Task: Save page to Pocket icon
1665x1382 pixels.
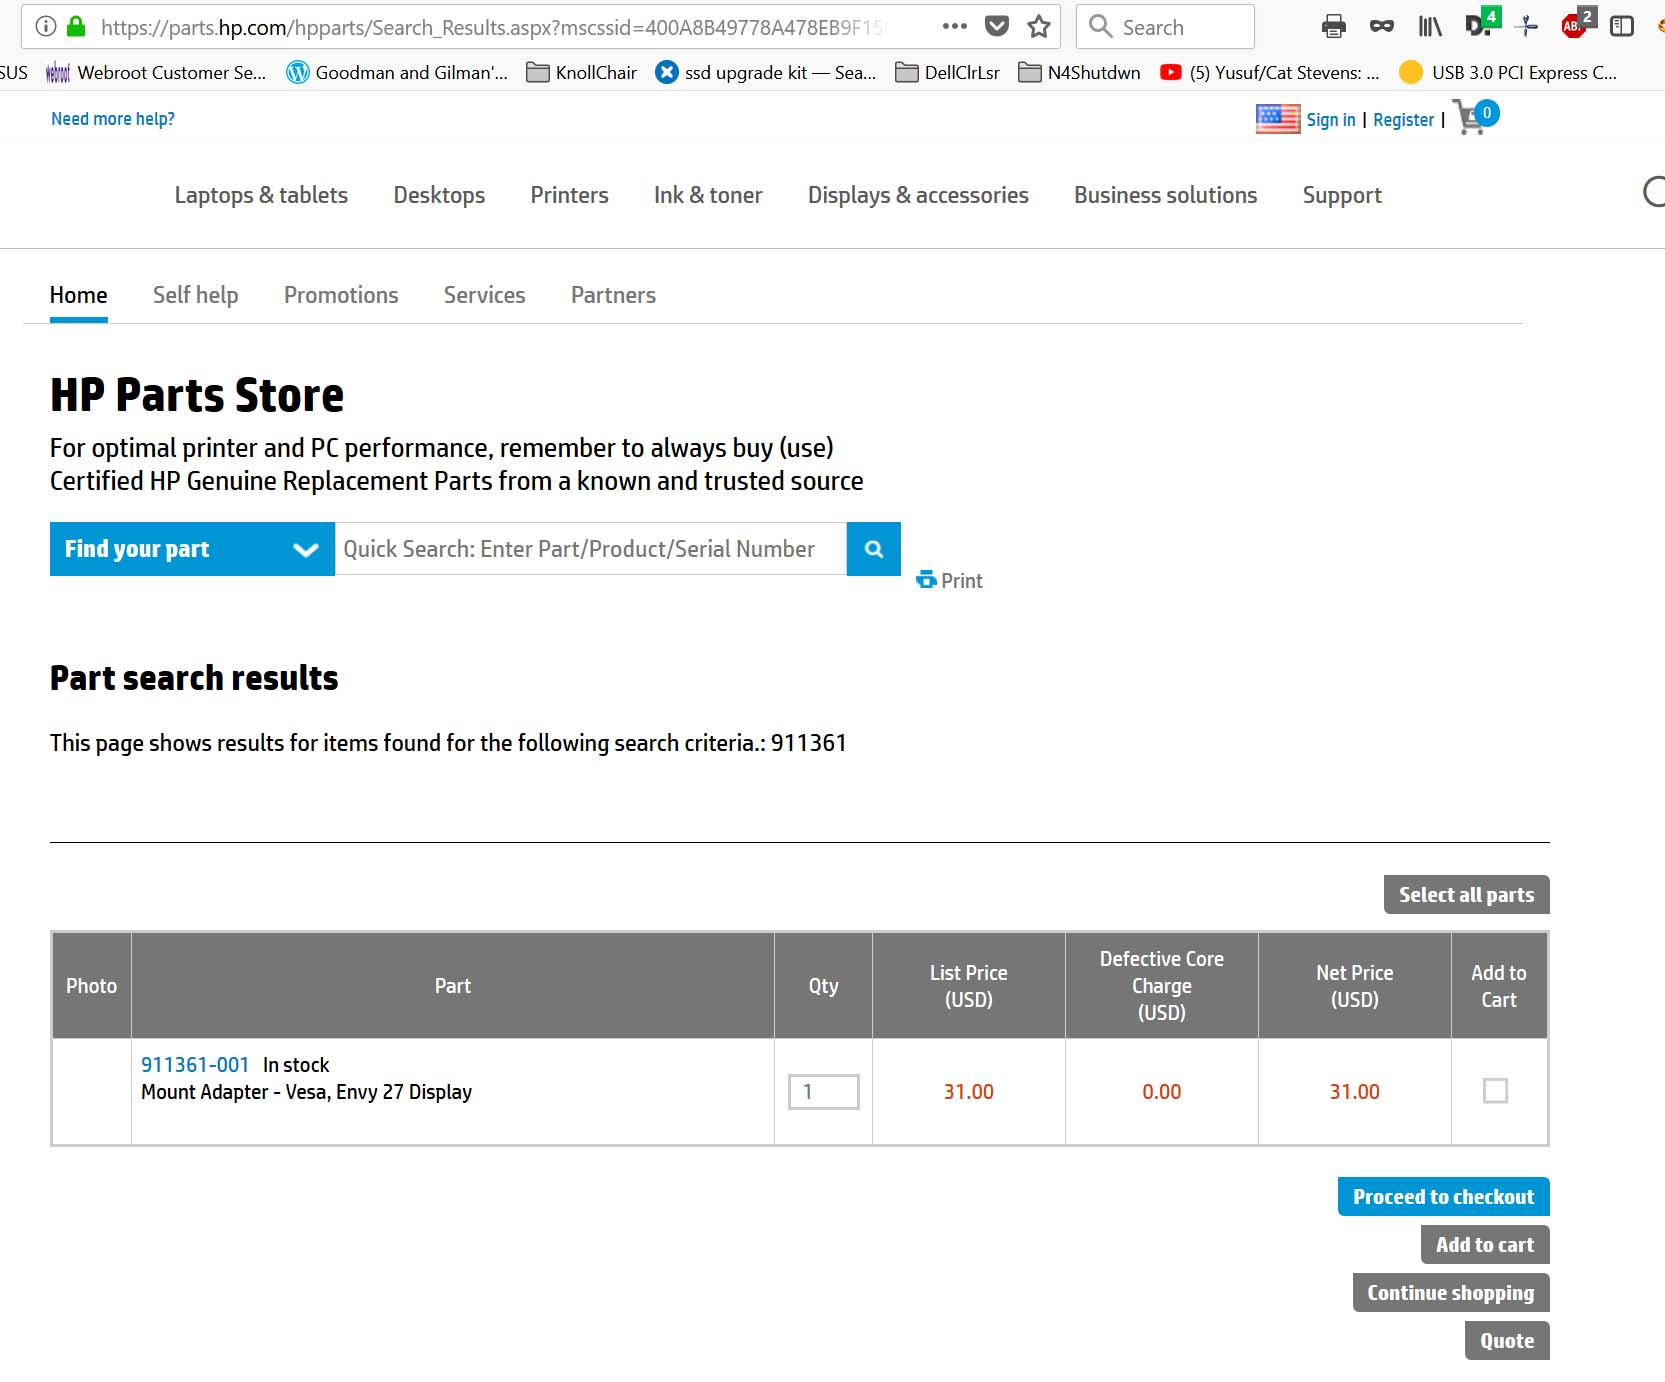Action: [997, 26]
